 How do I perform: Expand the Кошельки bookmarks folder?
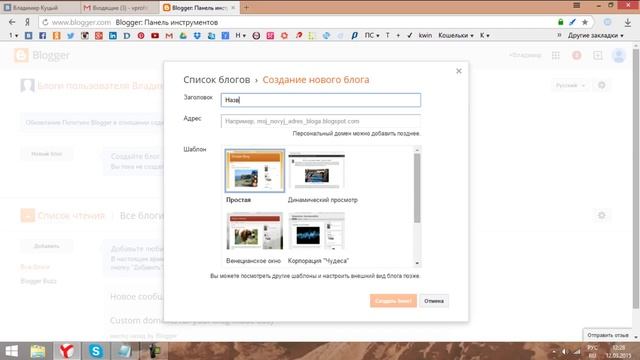point(456,36)
